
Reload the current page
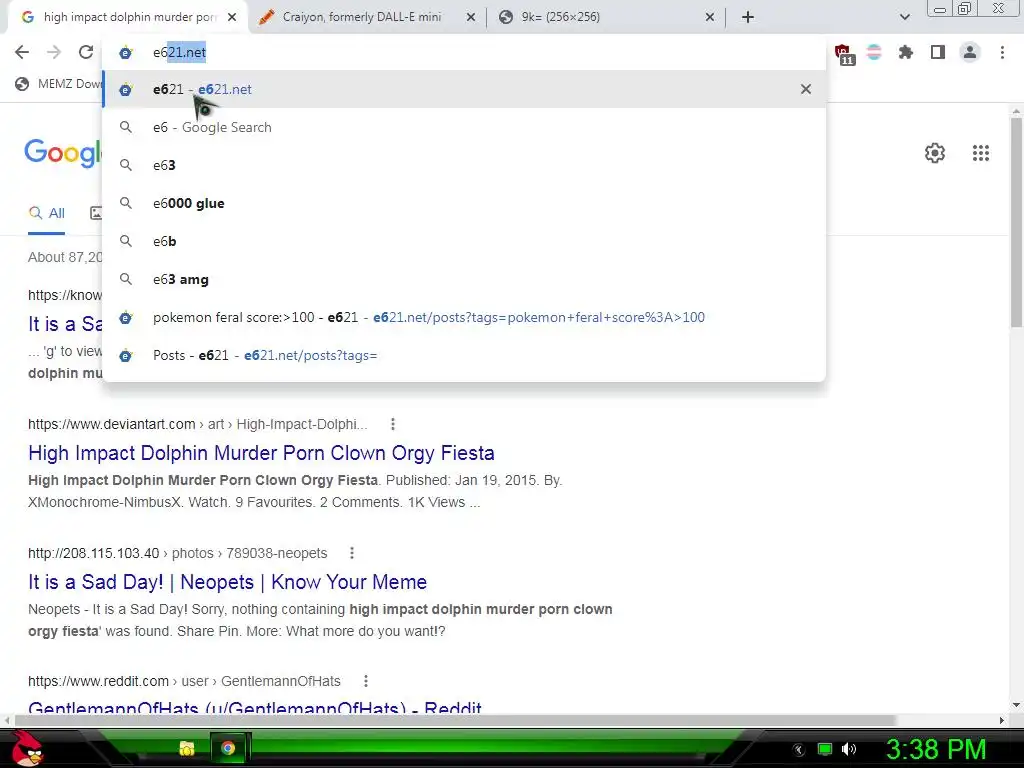86,52
